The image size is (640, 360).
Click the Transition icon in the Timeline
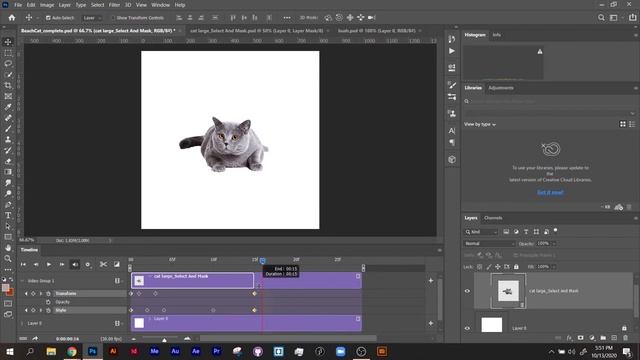click(x=117, y=264)
